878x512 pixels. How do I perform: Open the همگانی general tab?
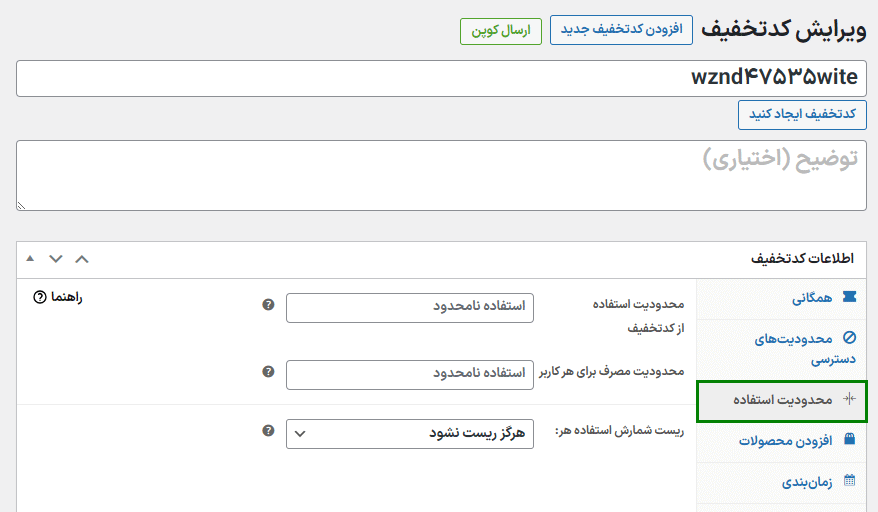782,299
